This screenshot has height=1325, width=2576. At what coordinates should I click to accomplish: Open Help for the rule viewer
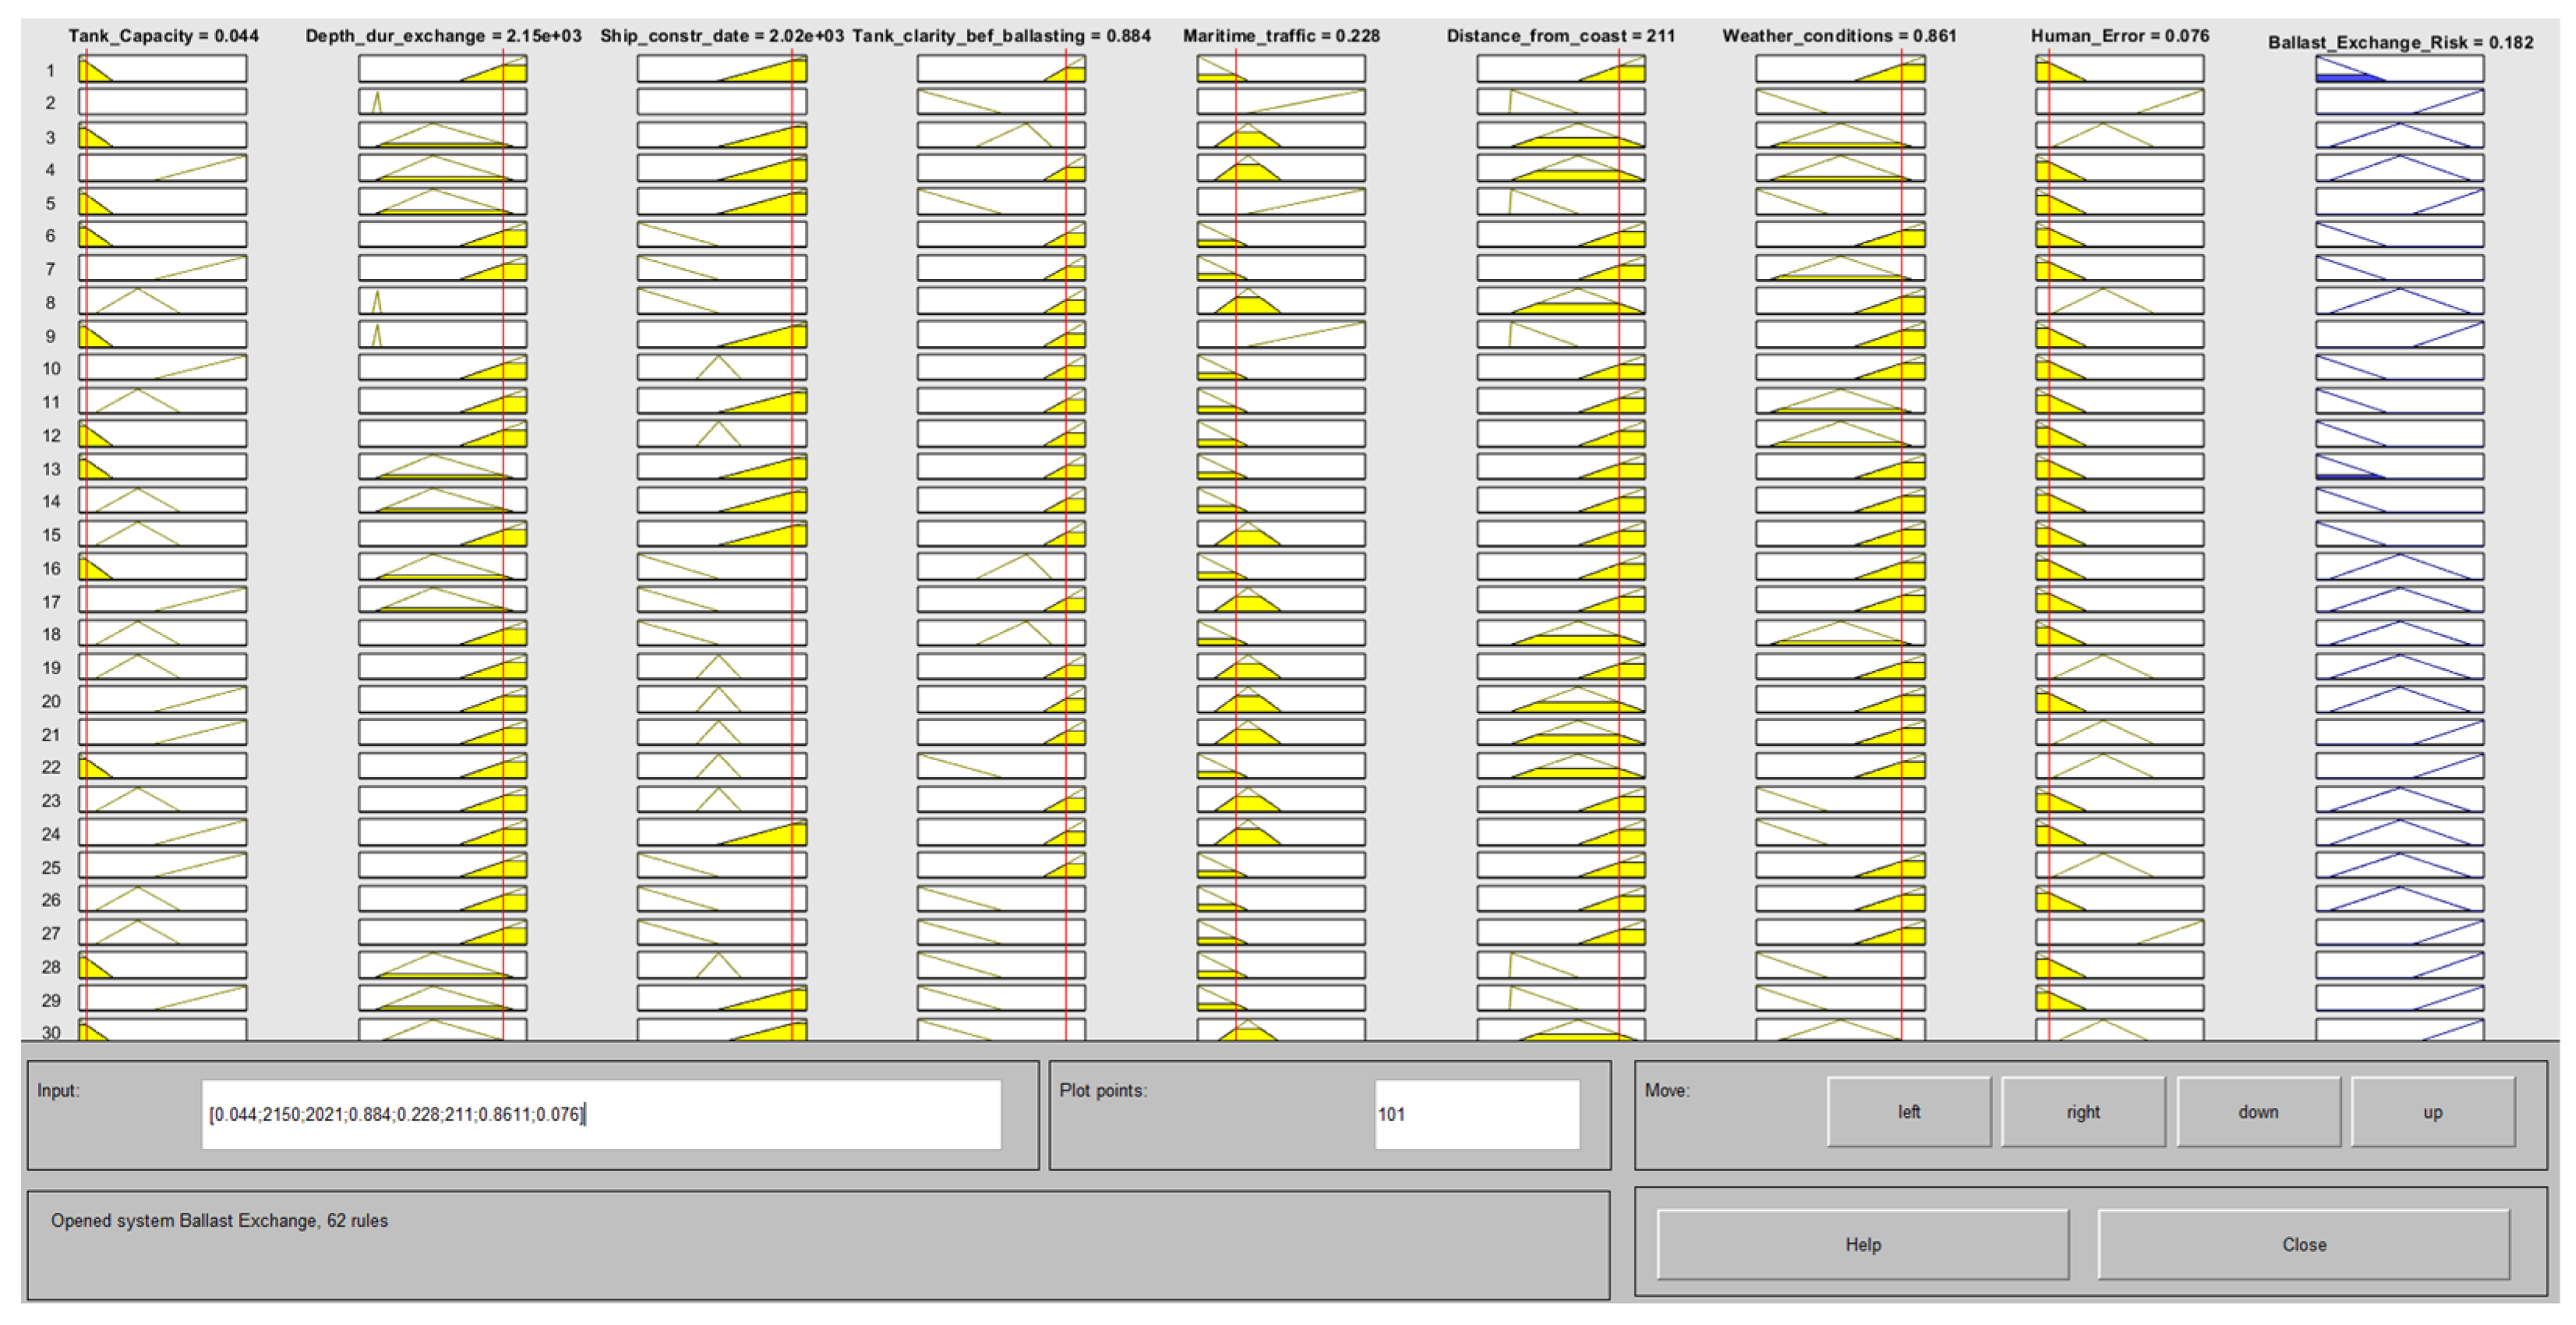click(x=1862, y=1245)
